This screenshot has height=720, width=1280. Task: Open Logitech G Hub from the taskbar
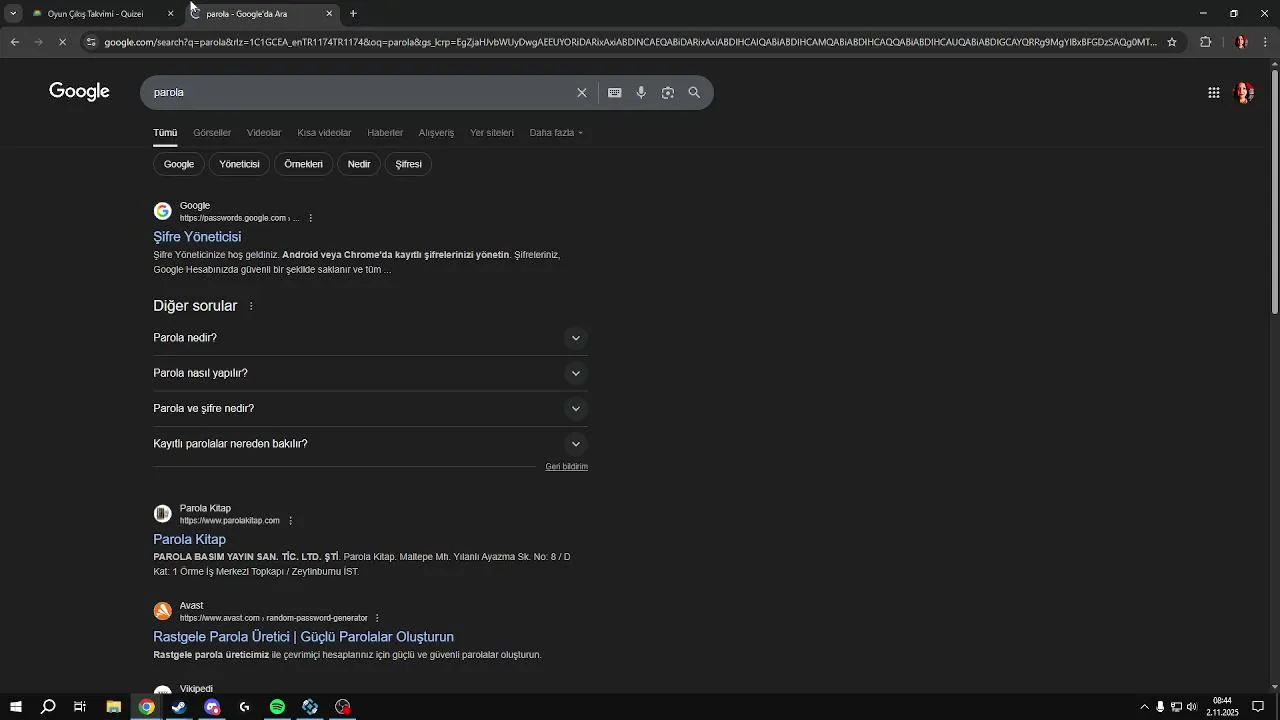245,707
